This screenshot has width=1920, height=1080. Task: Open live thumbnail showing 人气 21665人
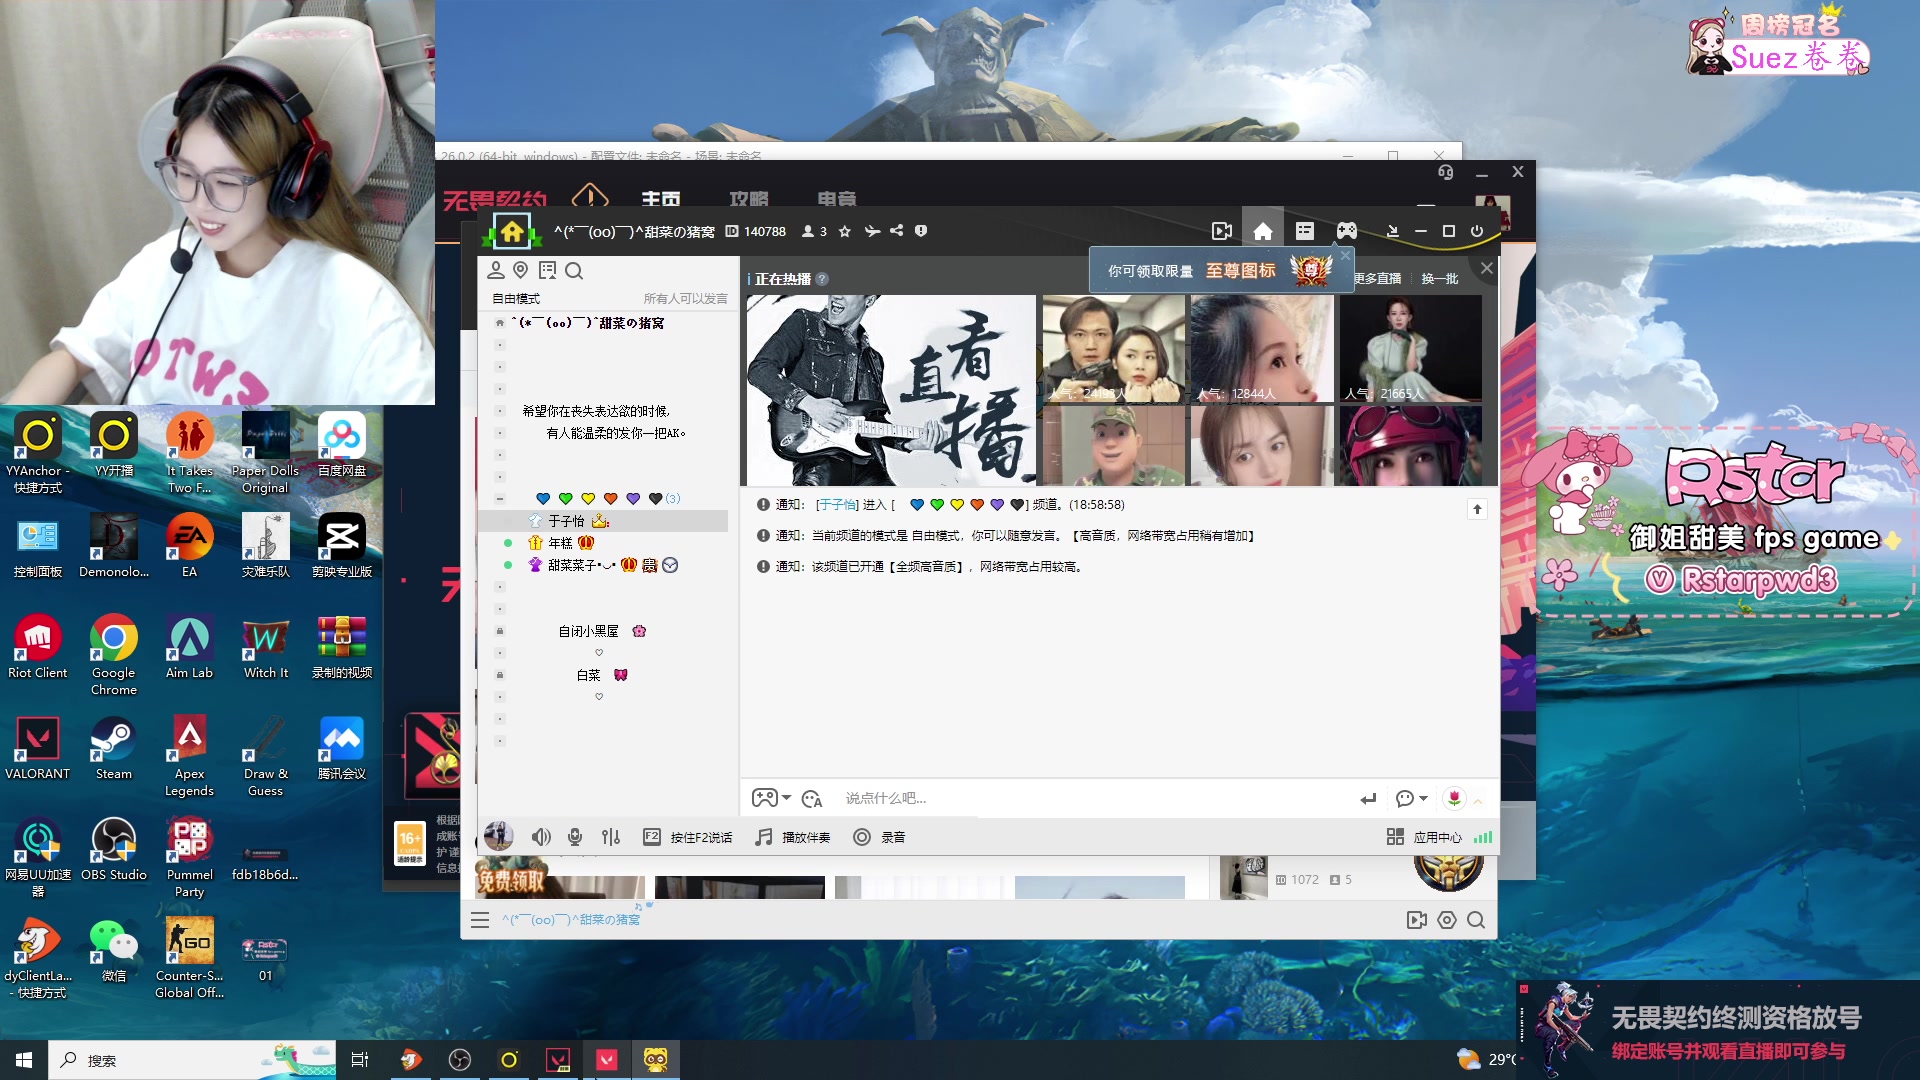pyautogui.click(x=1410, y=348)
